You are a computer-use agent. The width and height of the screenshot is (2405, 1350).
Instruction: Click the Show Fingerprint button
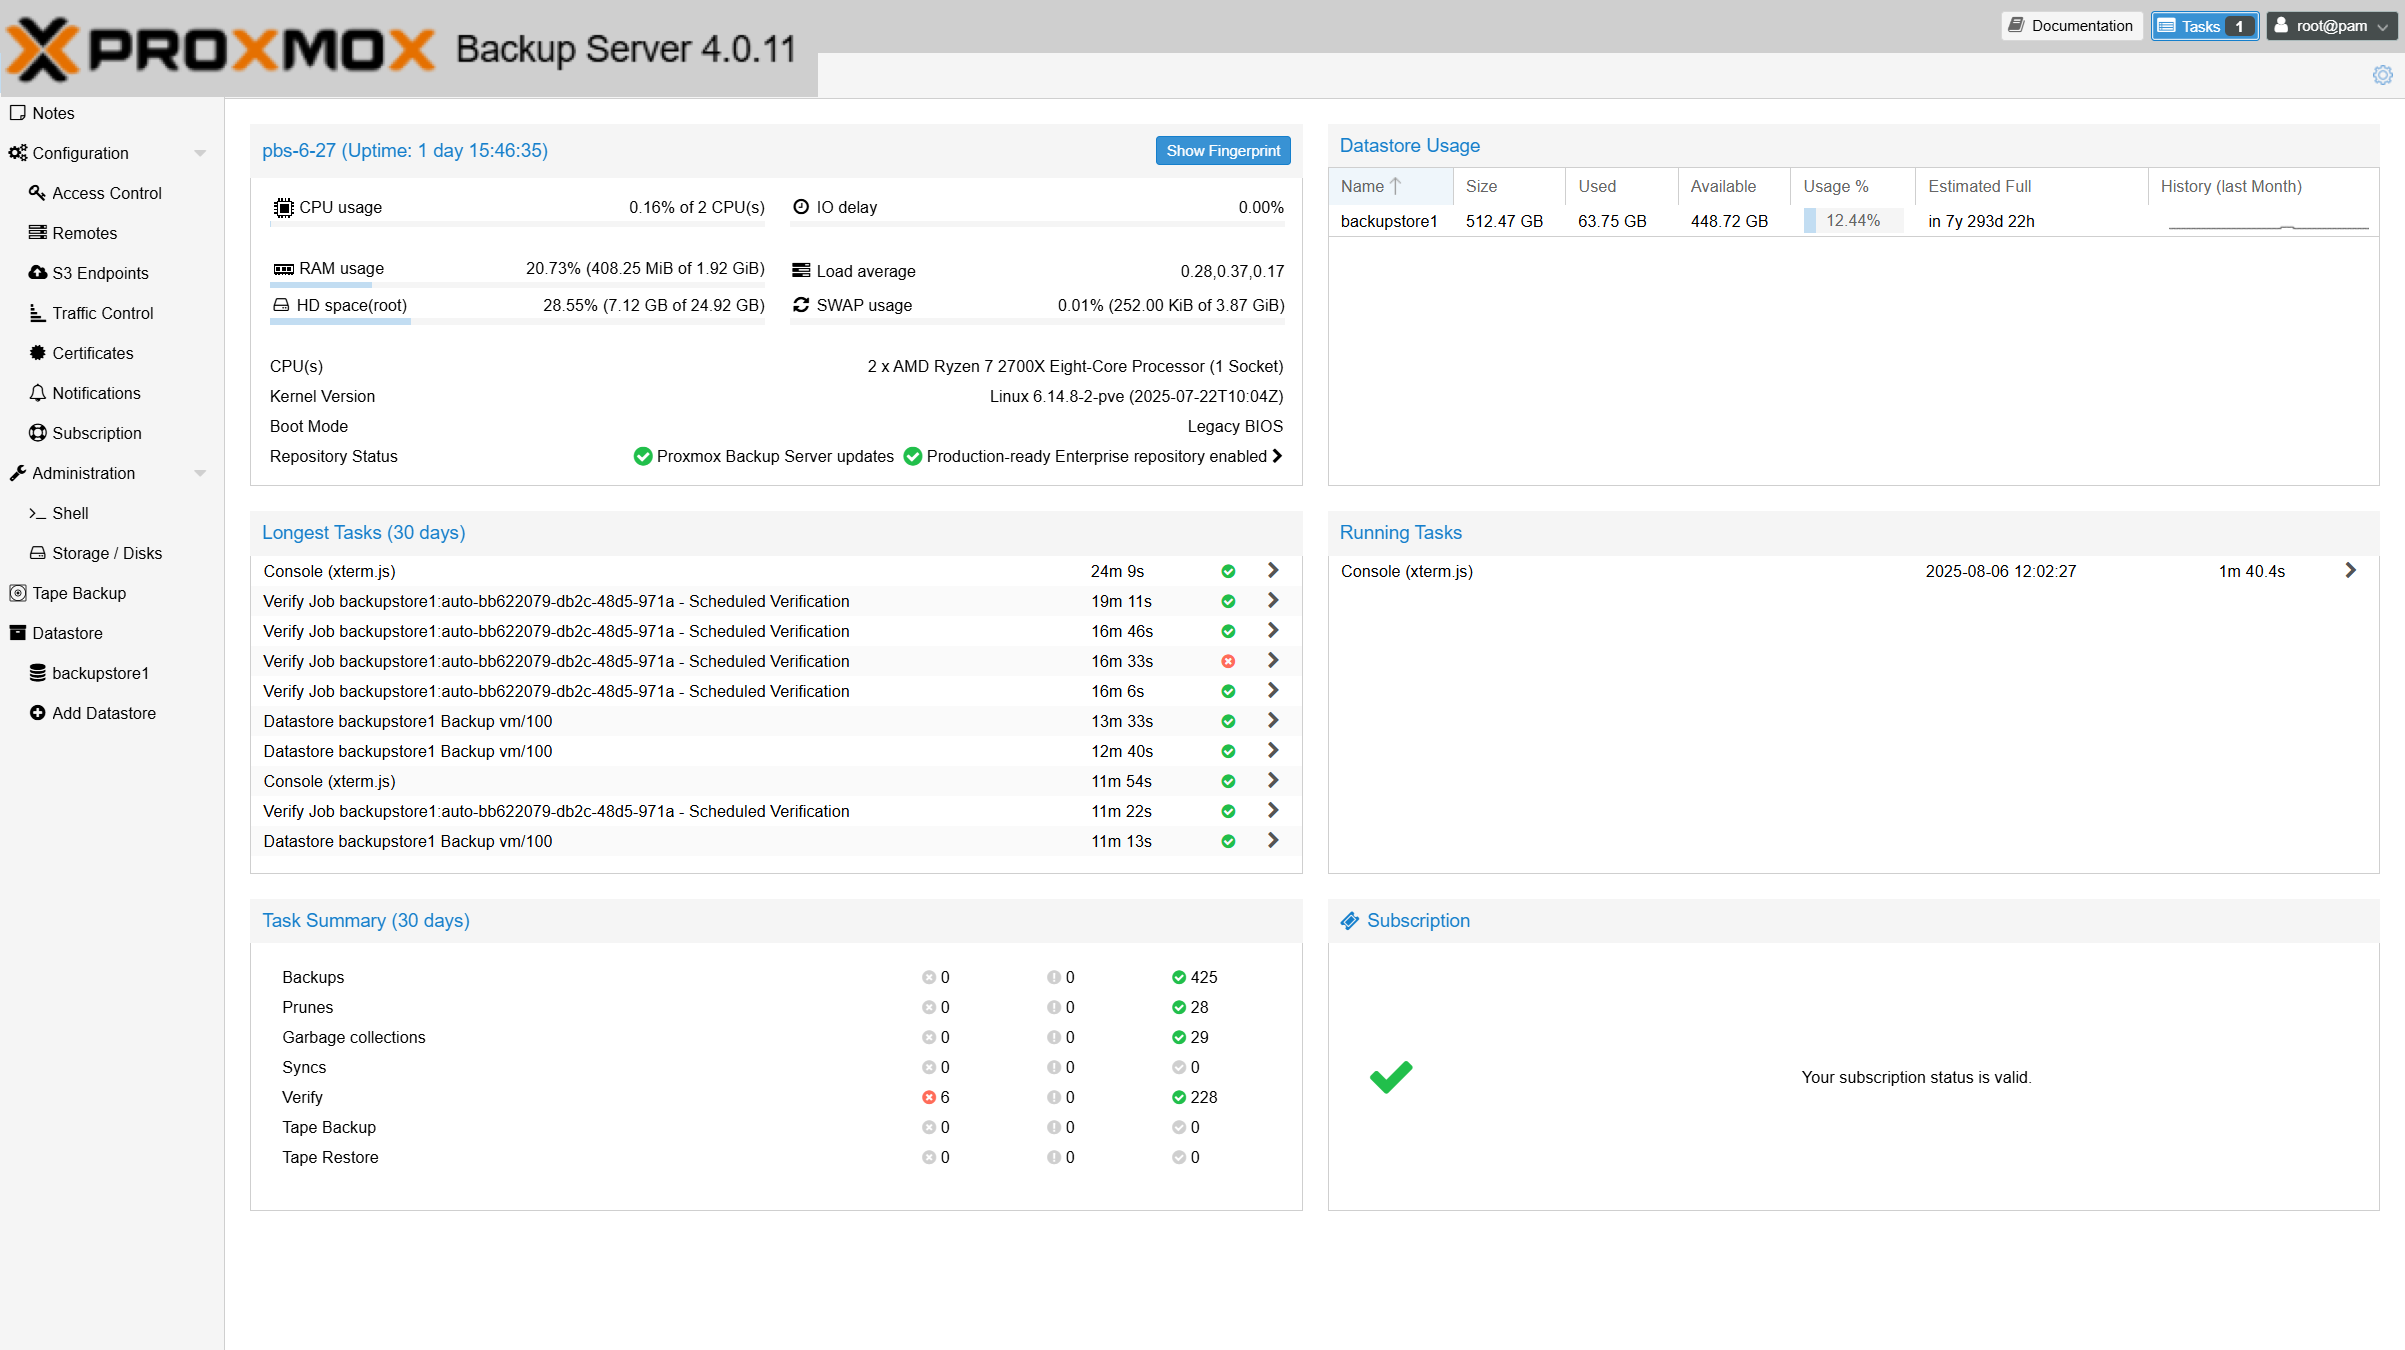click(x=1222, y=151)
